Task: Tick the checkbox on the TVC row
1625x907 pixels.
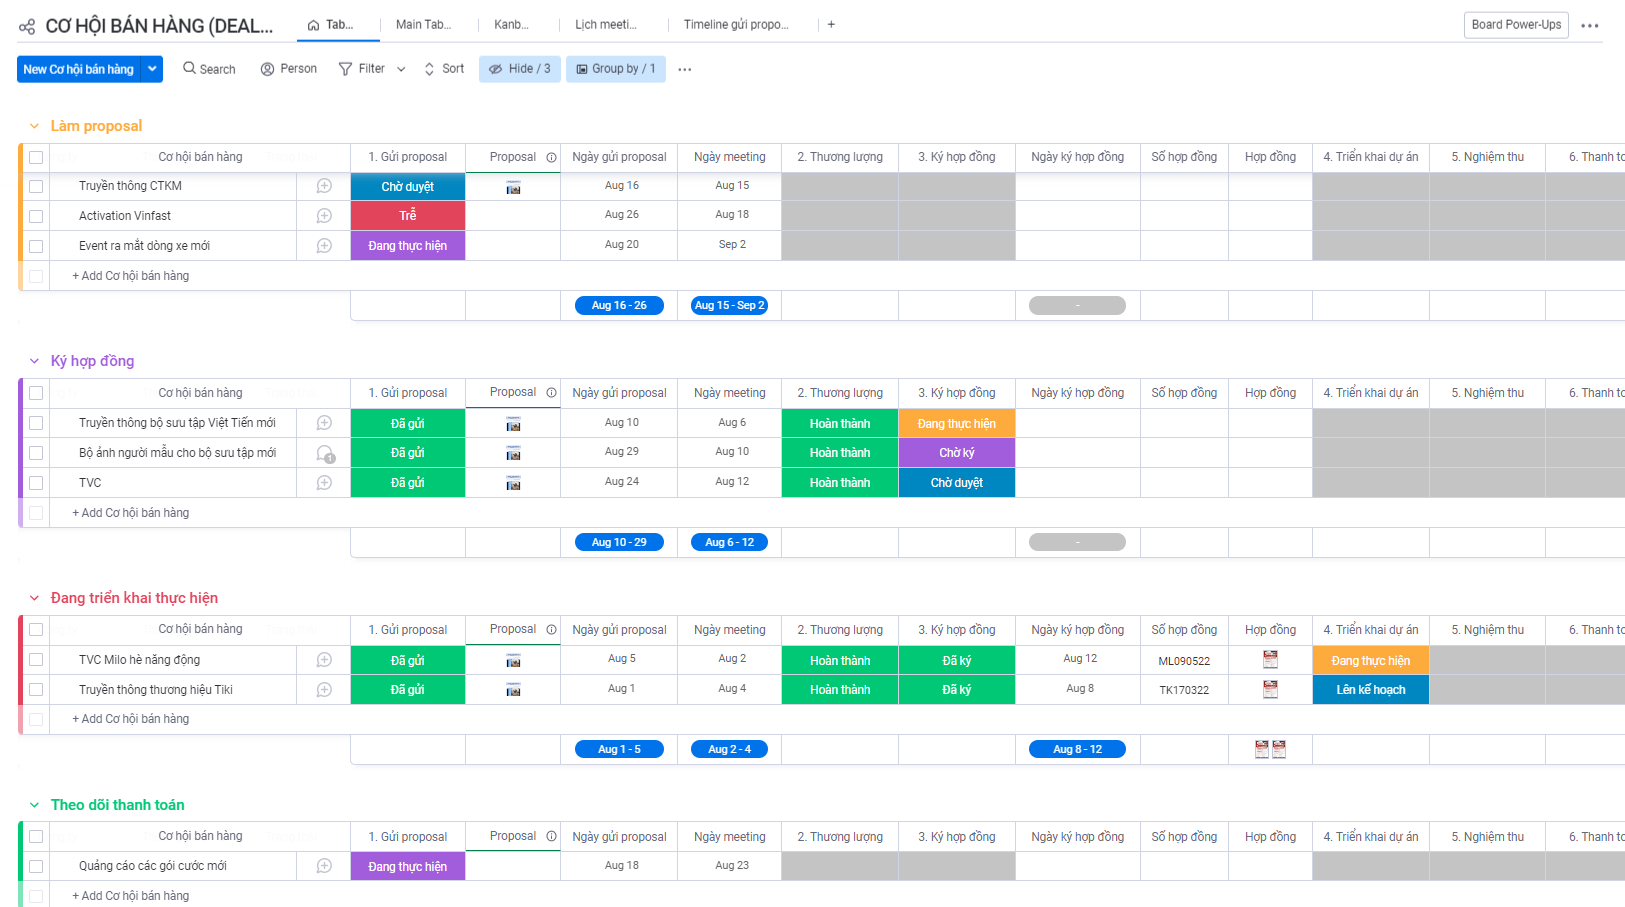Action: click(x=35, y=482)
